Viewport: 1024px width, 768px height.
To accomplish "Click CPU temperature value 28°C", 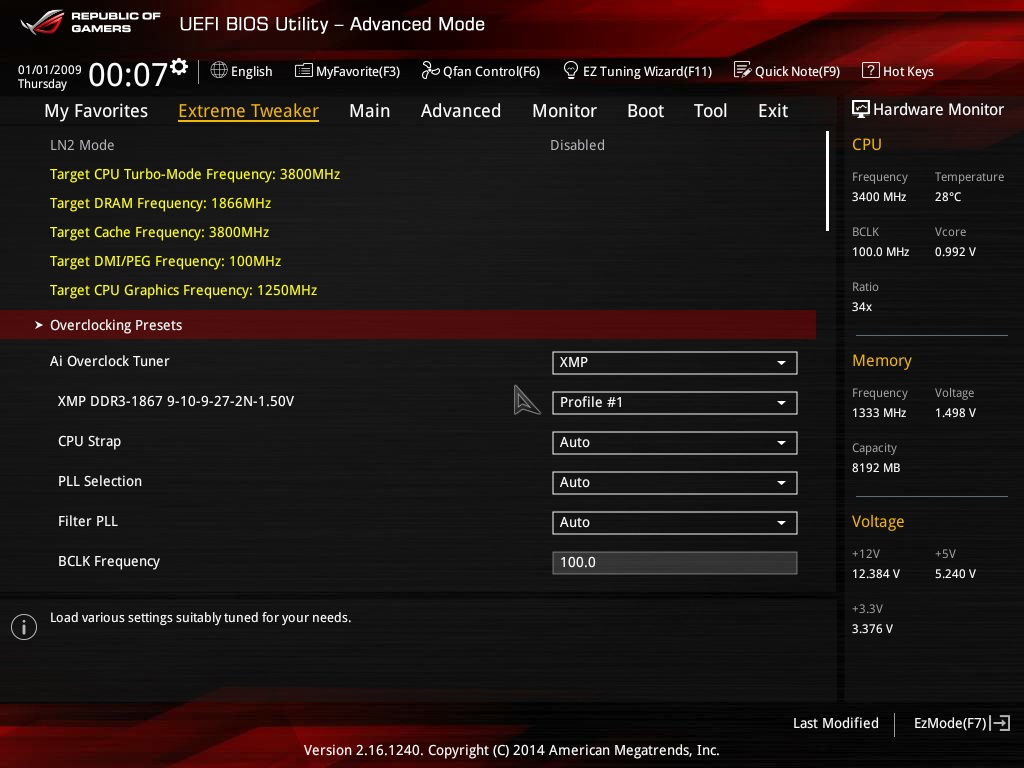I will pyautogui.click(x=948, y=197).
